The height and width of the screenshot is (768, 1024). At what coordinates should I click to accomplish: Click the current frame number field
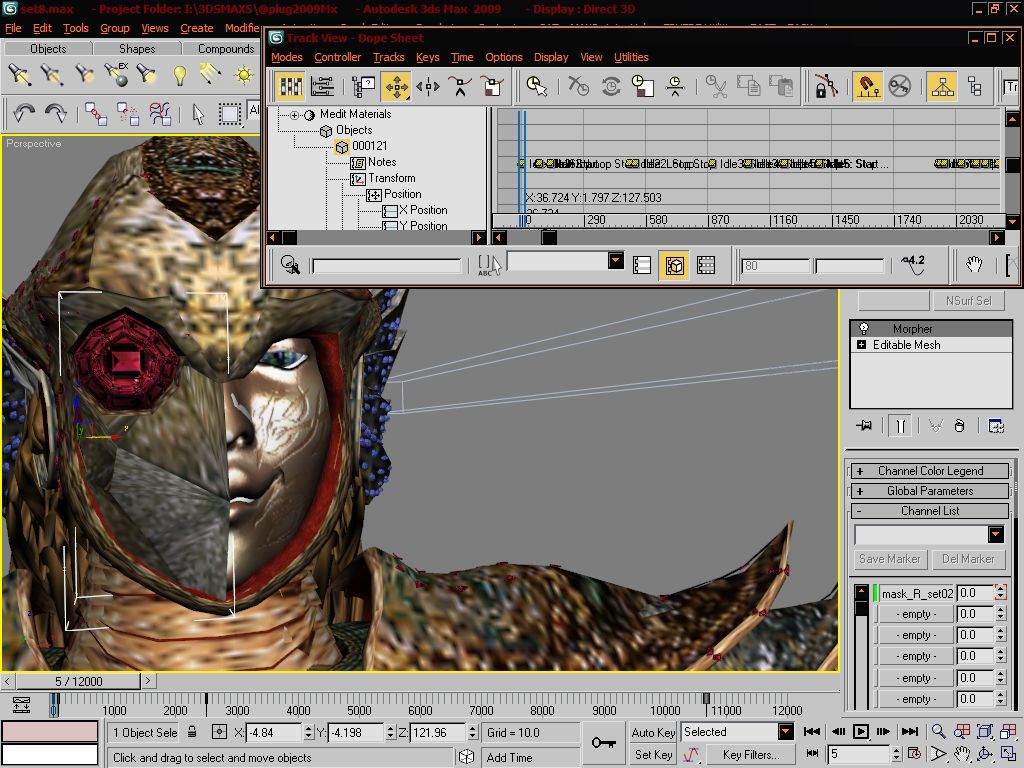[859, 754]
